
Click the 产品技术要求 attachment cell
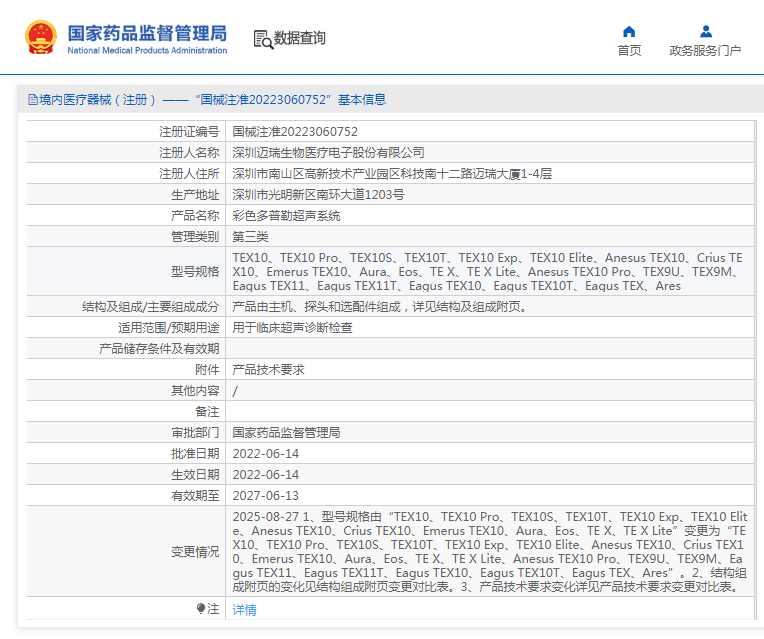coord(268,369)
